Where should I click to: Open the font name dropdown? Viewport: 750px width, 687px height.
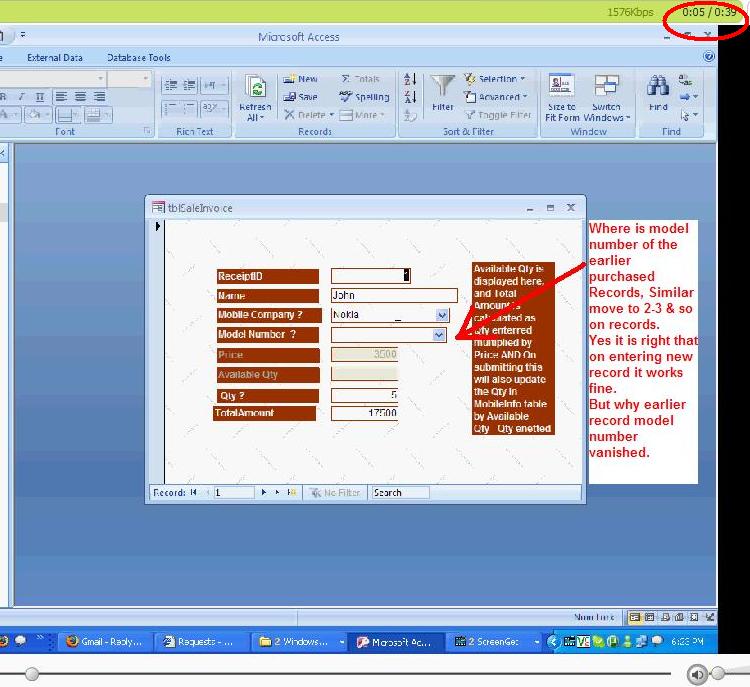click(100, 78)
